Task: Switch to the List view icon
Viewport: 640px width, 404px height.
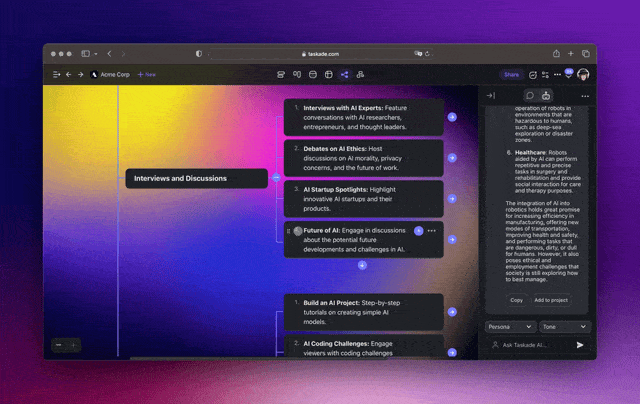Action: point(281,74)
